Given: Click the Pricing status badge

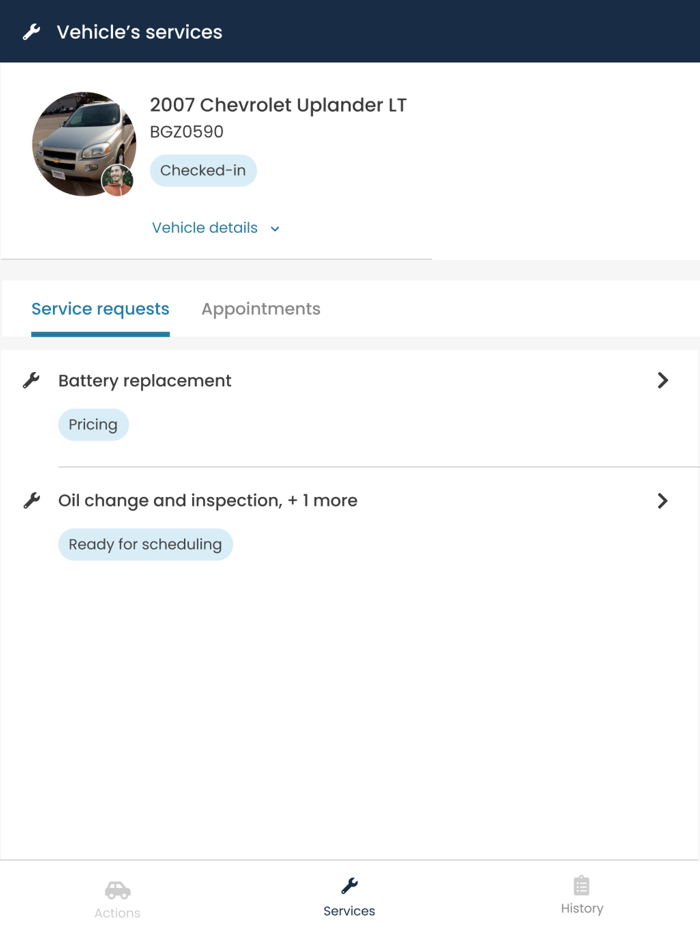Looking at the screenshot, I should pyautogui.click(x=93, y=425).
